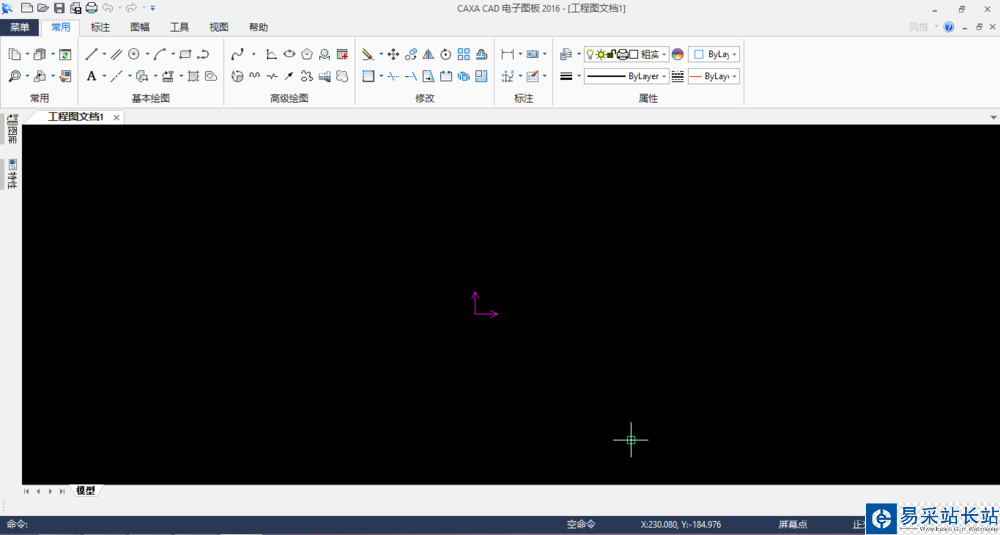Open the color wheel picker
The image size is (1000, 535).
pos(677,54)
